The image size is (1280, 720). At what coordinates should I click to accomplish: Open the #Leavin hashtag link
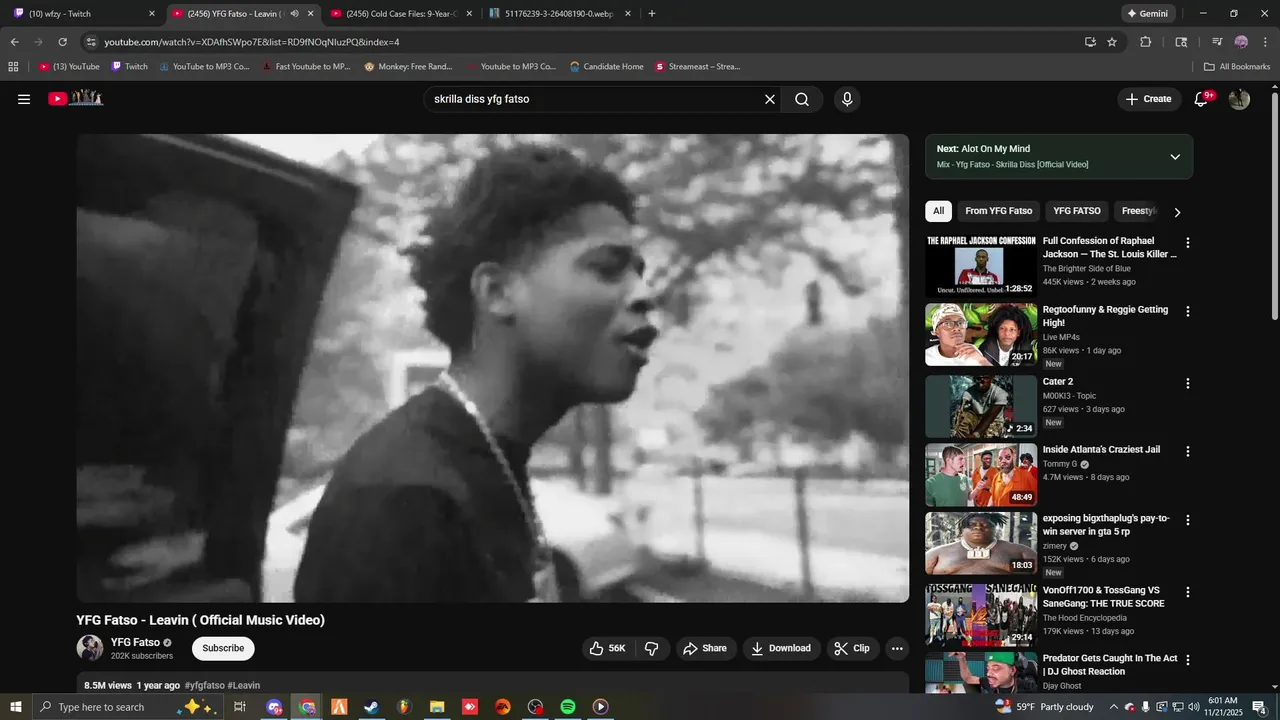244,686
